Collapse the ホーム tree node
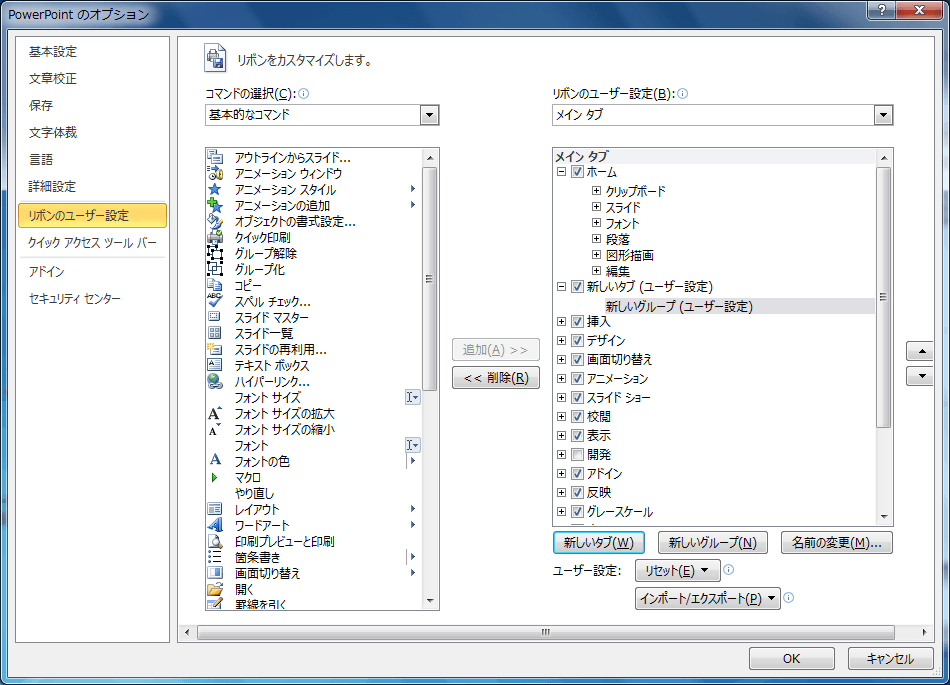The height and width of the screenshot is (685, 950). (x=562, y=172)
